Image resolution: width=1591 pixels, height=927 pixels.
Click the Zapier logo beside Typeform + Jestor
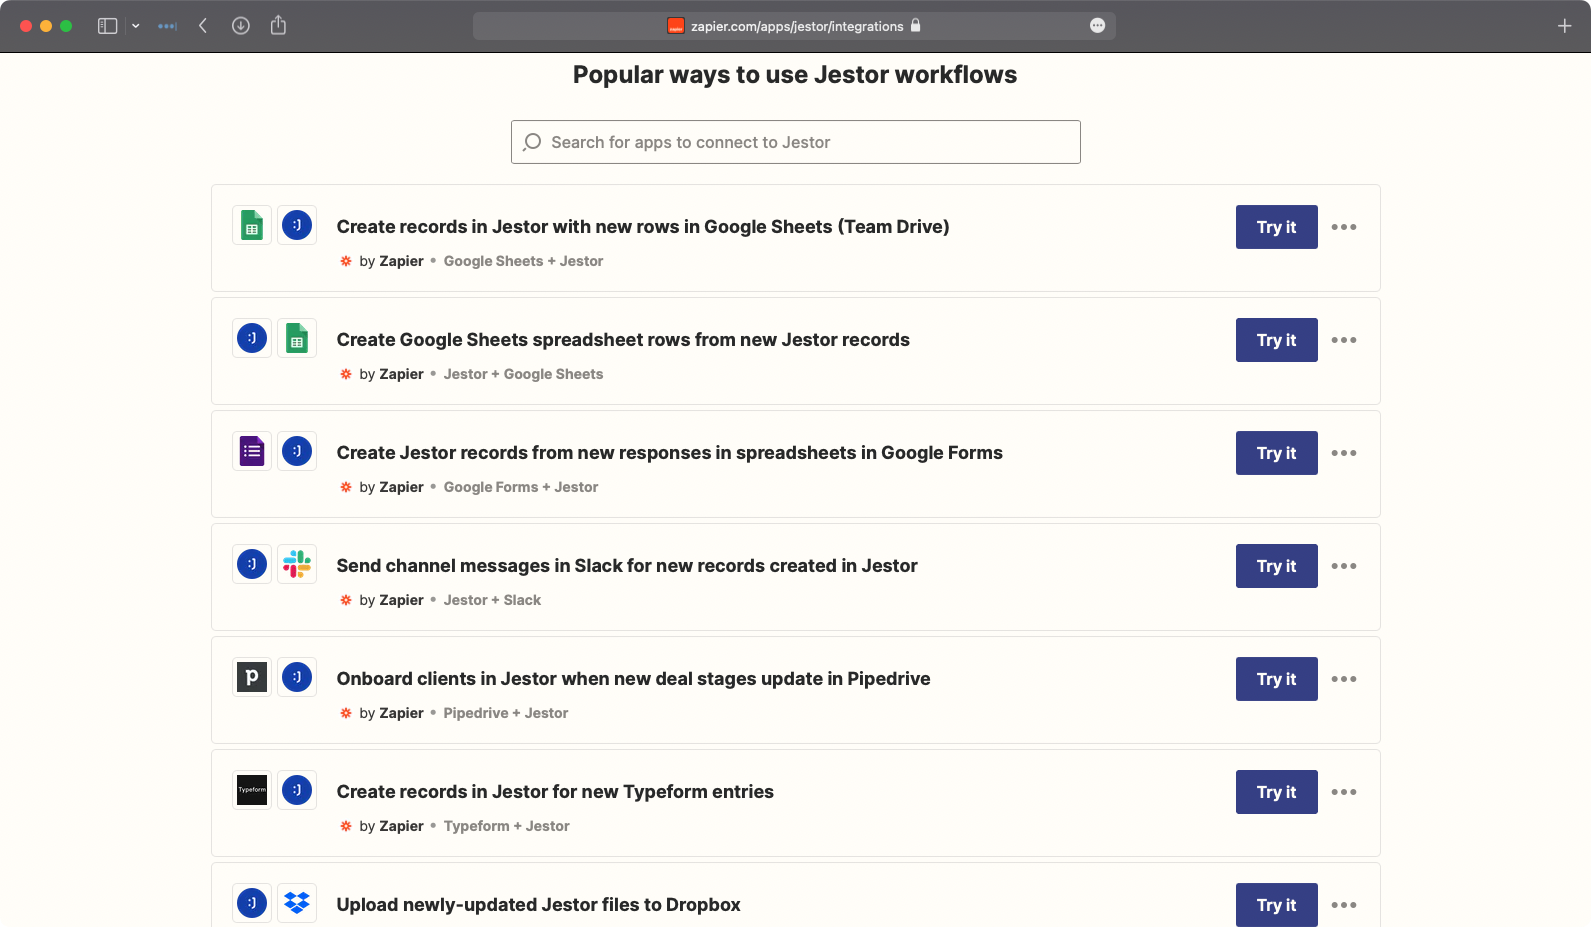tap(346, 826)
